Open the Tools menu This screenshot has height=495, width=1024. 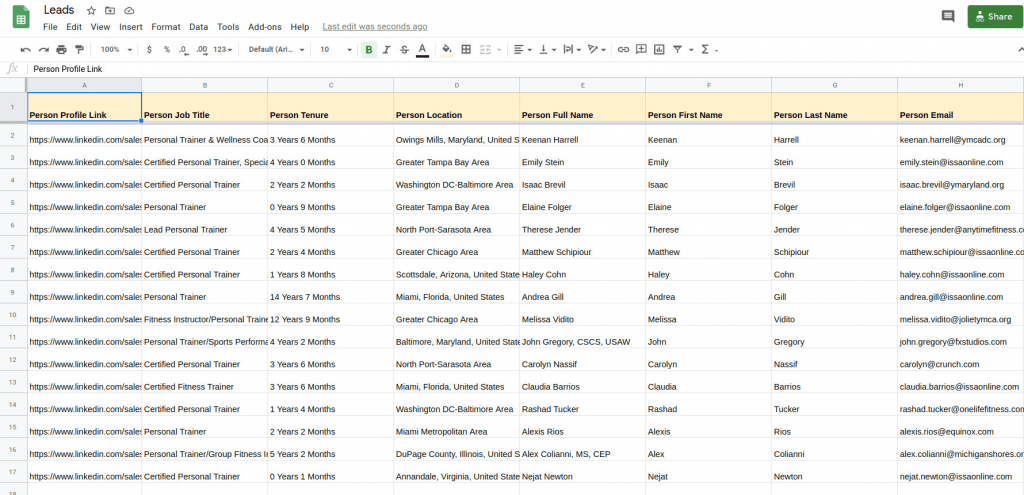coord(228,27)
